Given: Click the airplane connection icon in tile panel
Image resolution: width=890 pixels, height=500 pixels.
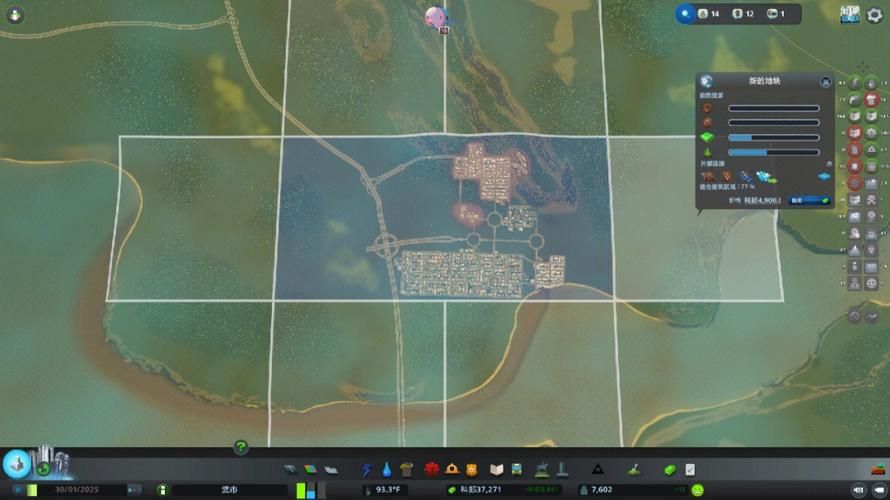Looking at the screenshot, I should point(764,177).
